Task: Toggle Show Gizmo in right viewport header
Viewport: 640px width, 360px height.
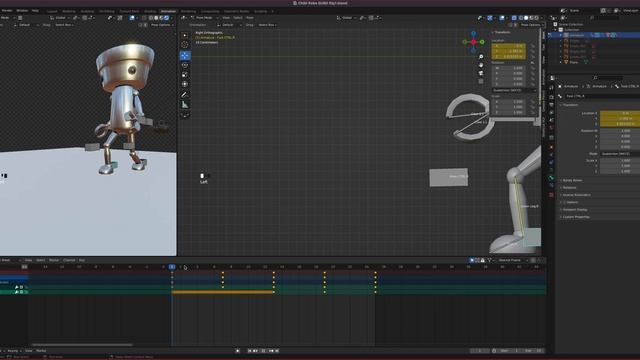Action: click(x=490, y=18)
